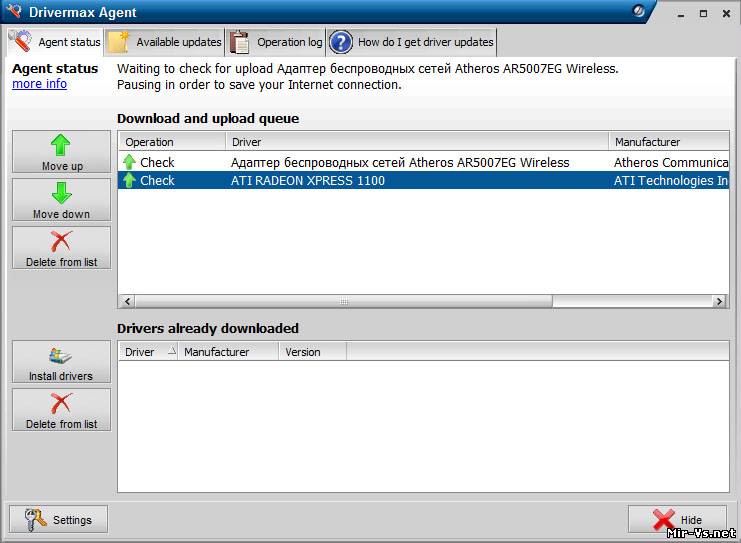Select the Agent status tab
741x543 pixels.
tap(57, 42)
